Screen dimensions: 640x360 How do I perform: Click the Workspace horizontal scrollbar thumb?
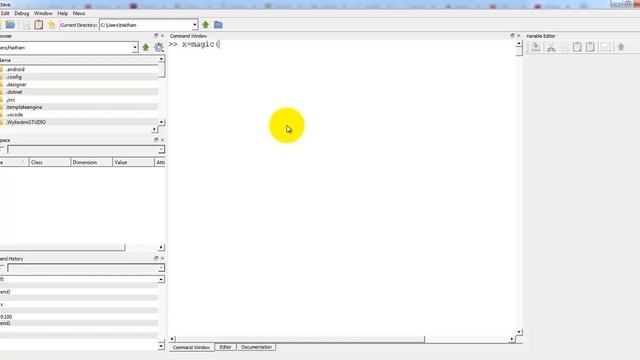[62, 247]
